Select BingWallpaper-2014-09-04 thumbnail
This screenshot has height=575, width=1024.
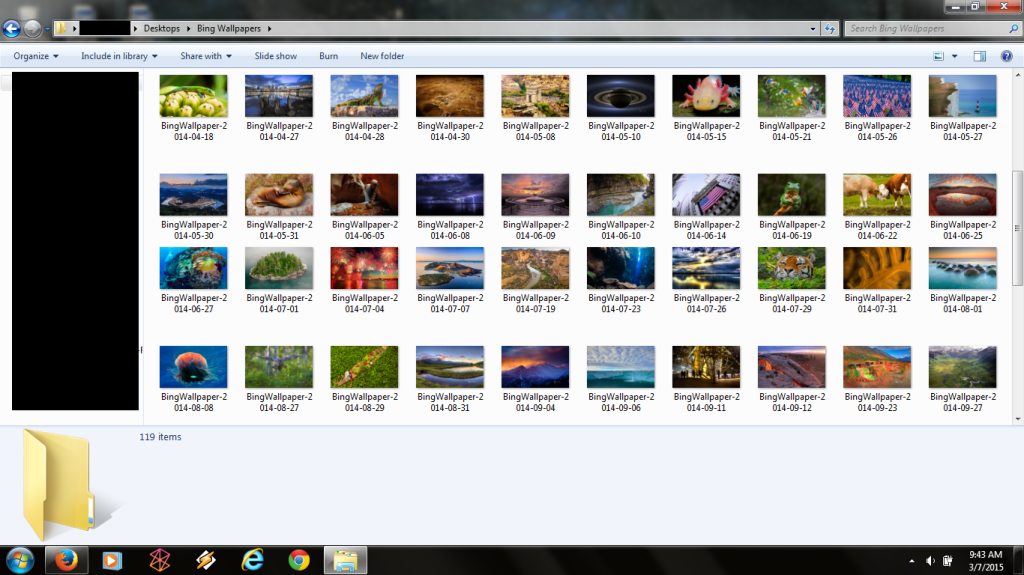point(536,367)
